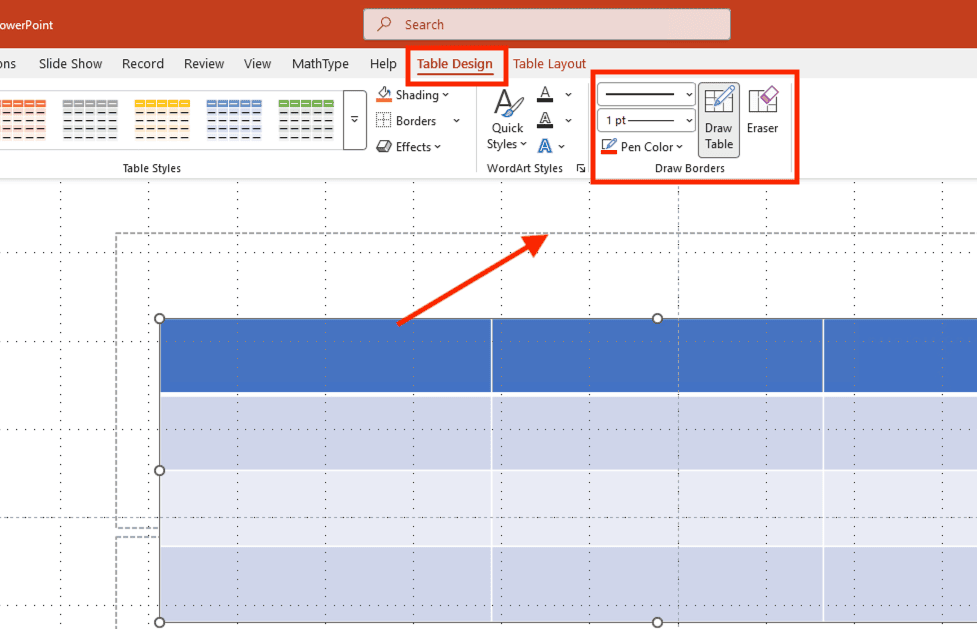977x629 pixels.
Task: Click the Text Outline icon
Action: click(x=545, y=120)
